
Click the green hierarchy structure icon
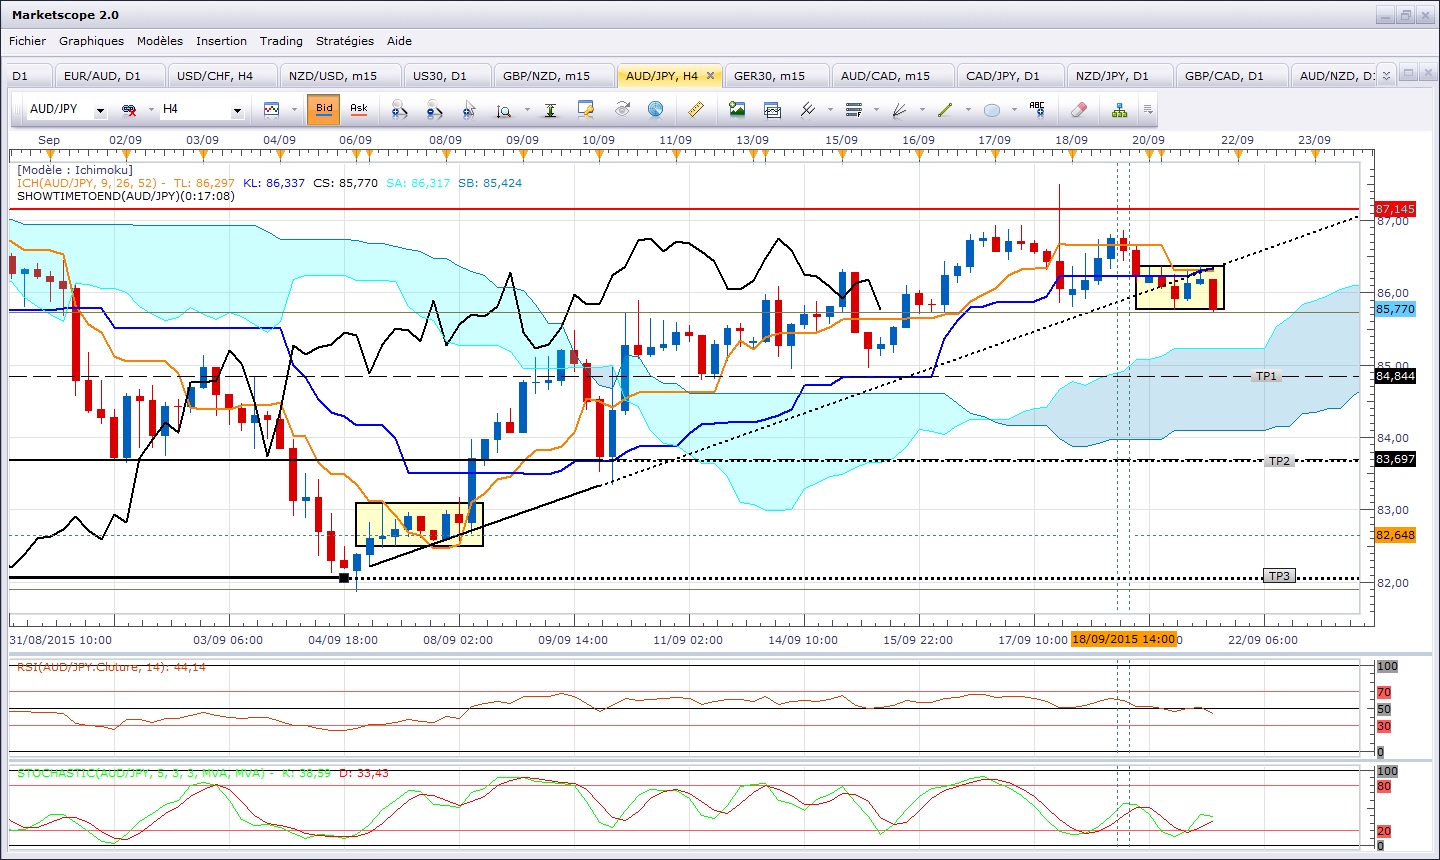tap(1119, 109)
